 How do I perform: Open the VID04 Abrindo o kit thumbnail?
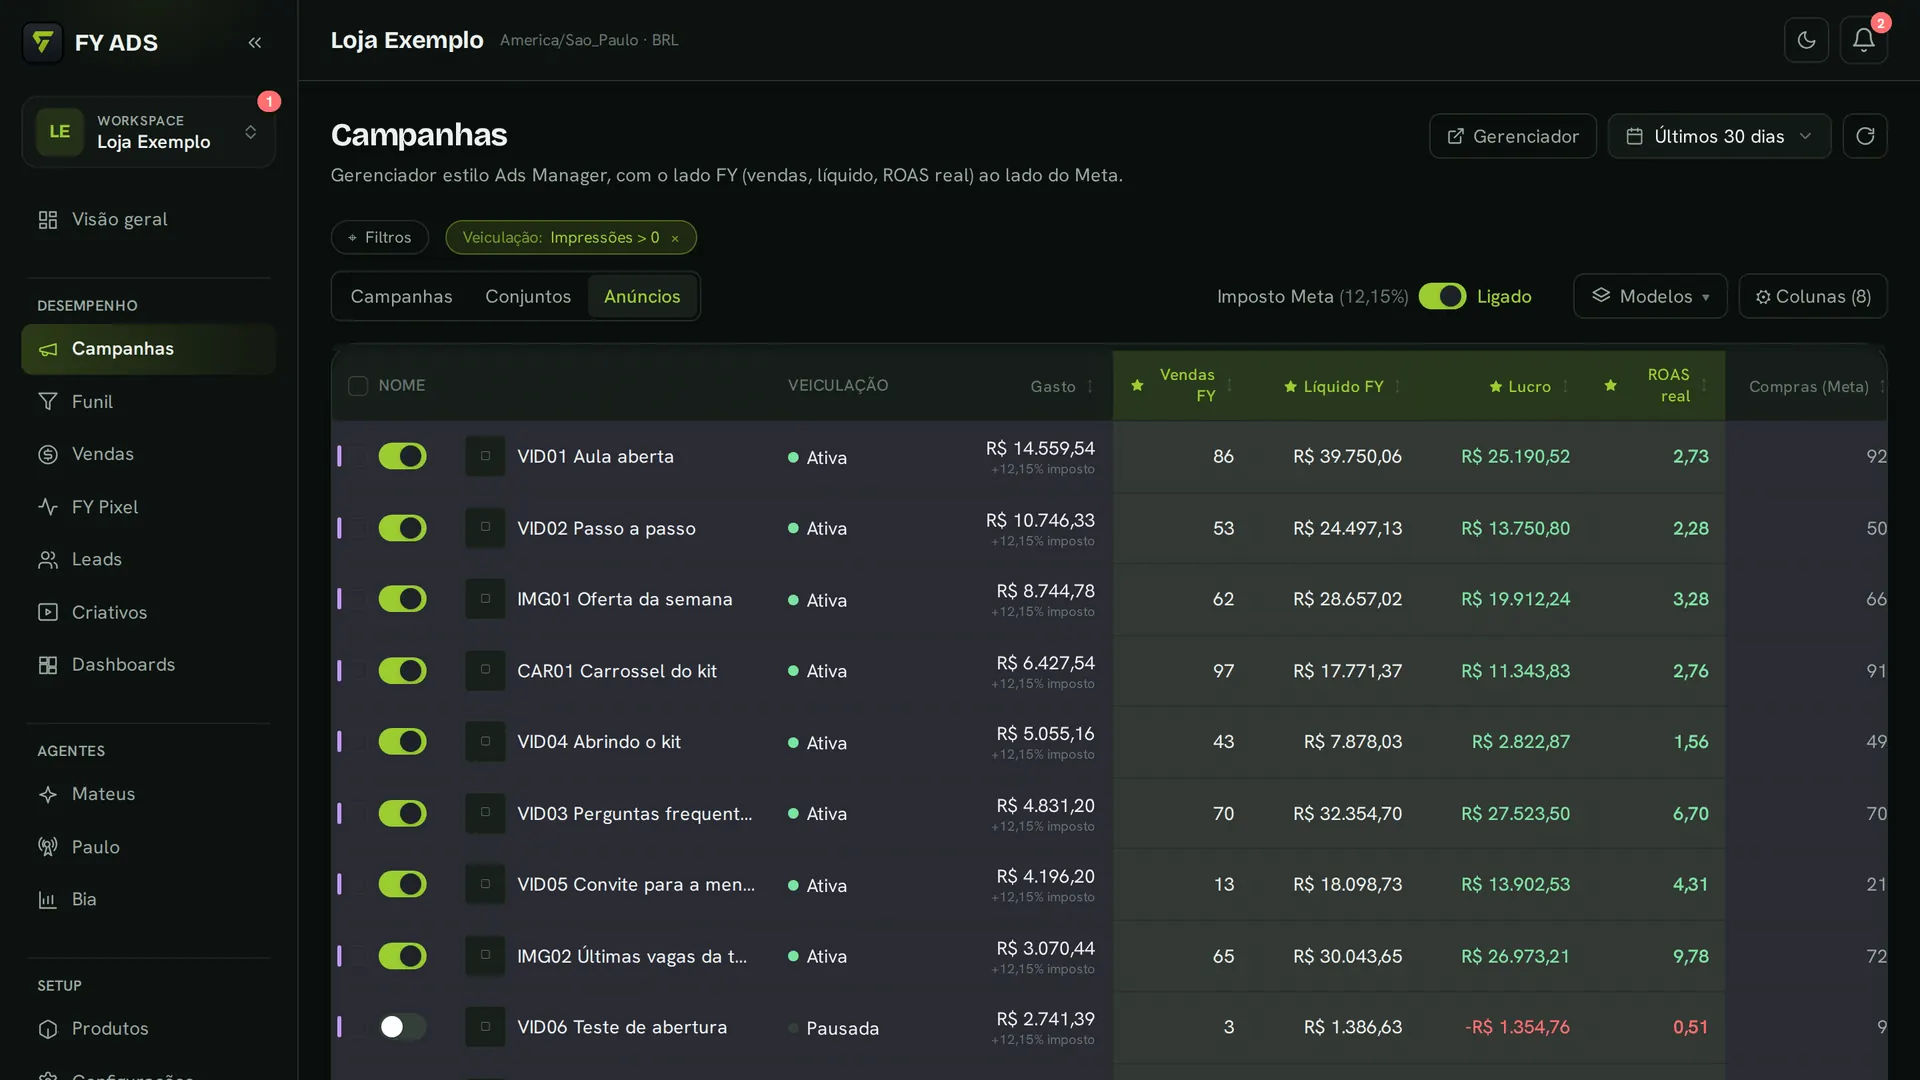pos(485,741)
